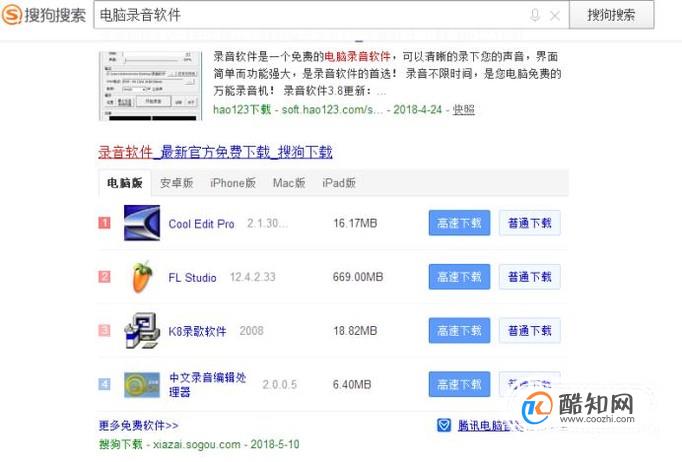The height and width of the screenshot is (462, 682).
Task: Open the Cool Edit Pro link
Action: click(x=201, y=224)
